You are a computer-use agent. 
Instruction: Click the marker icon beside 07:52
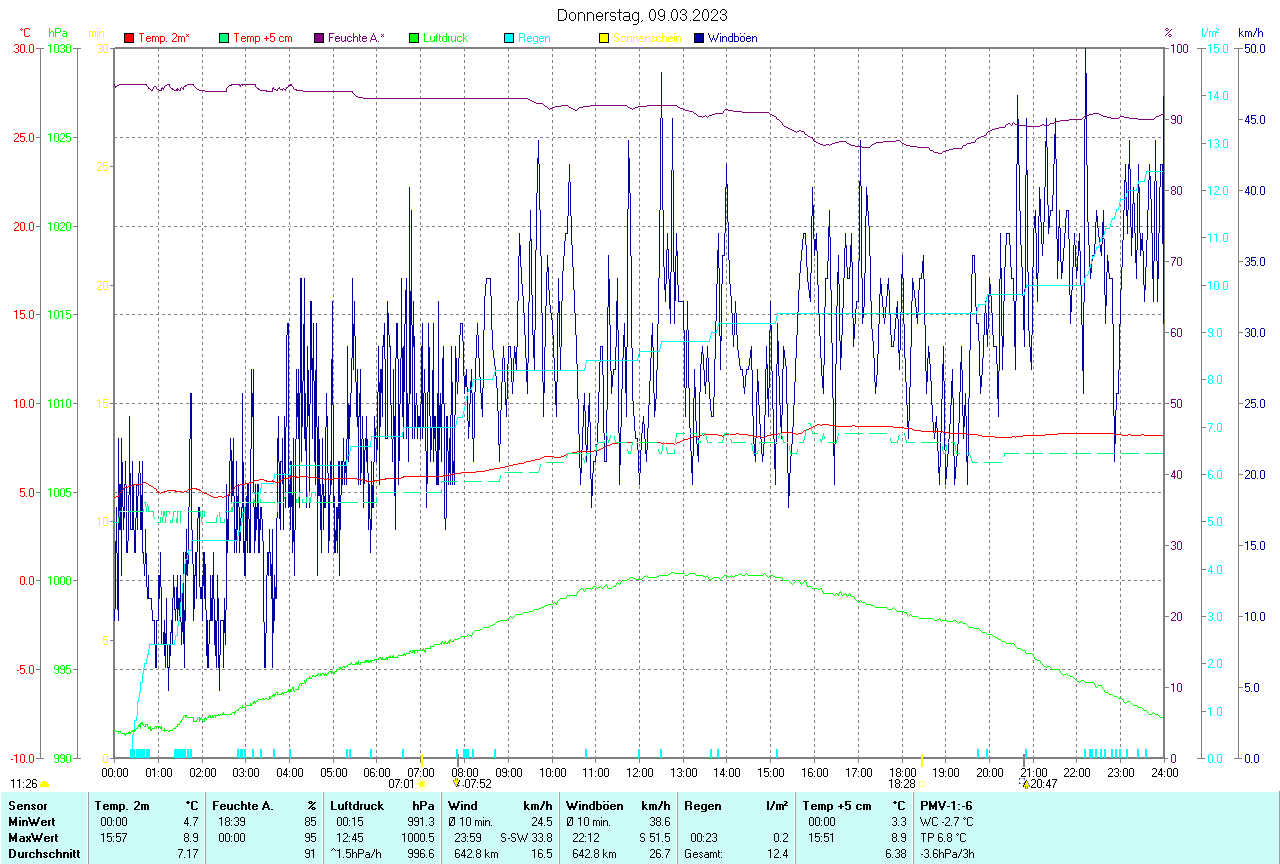(x=457, y=783)
